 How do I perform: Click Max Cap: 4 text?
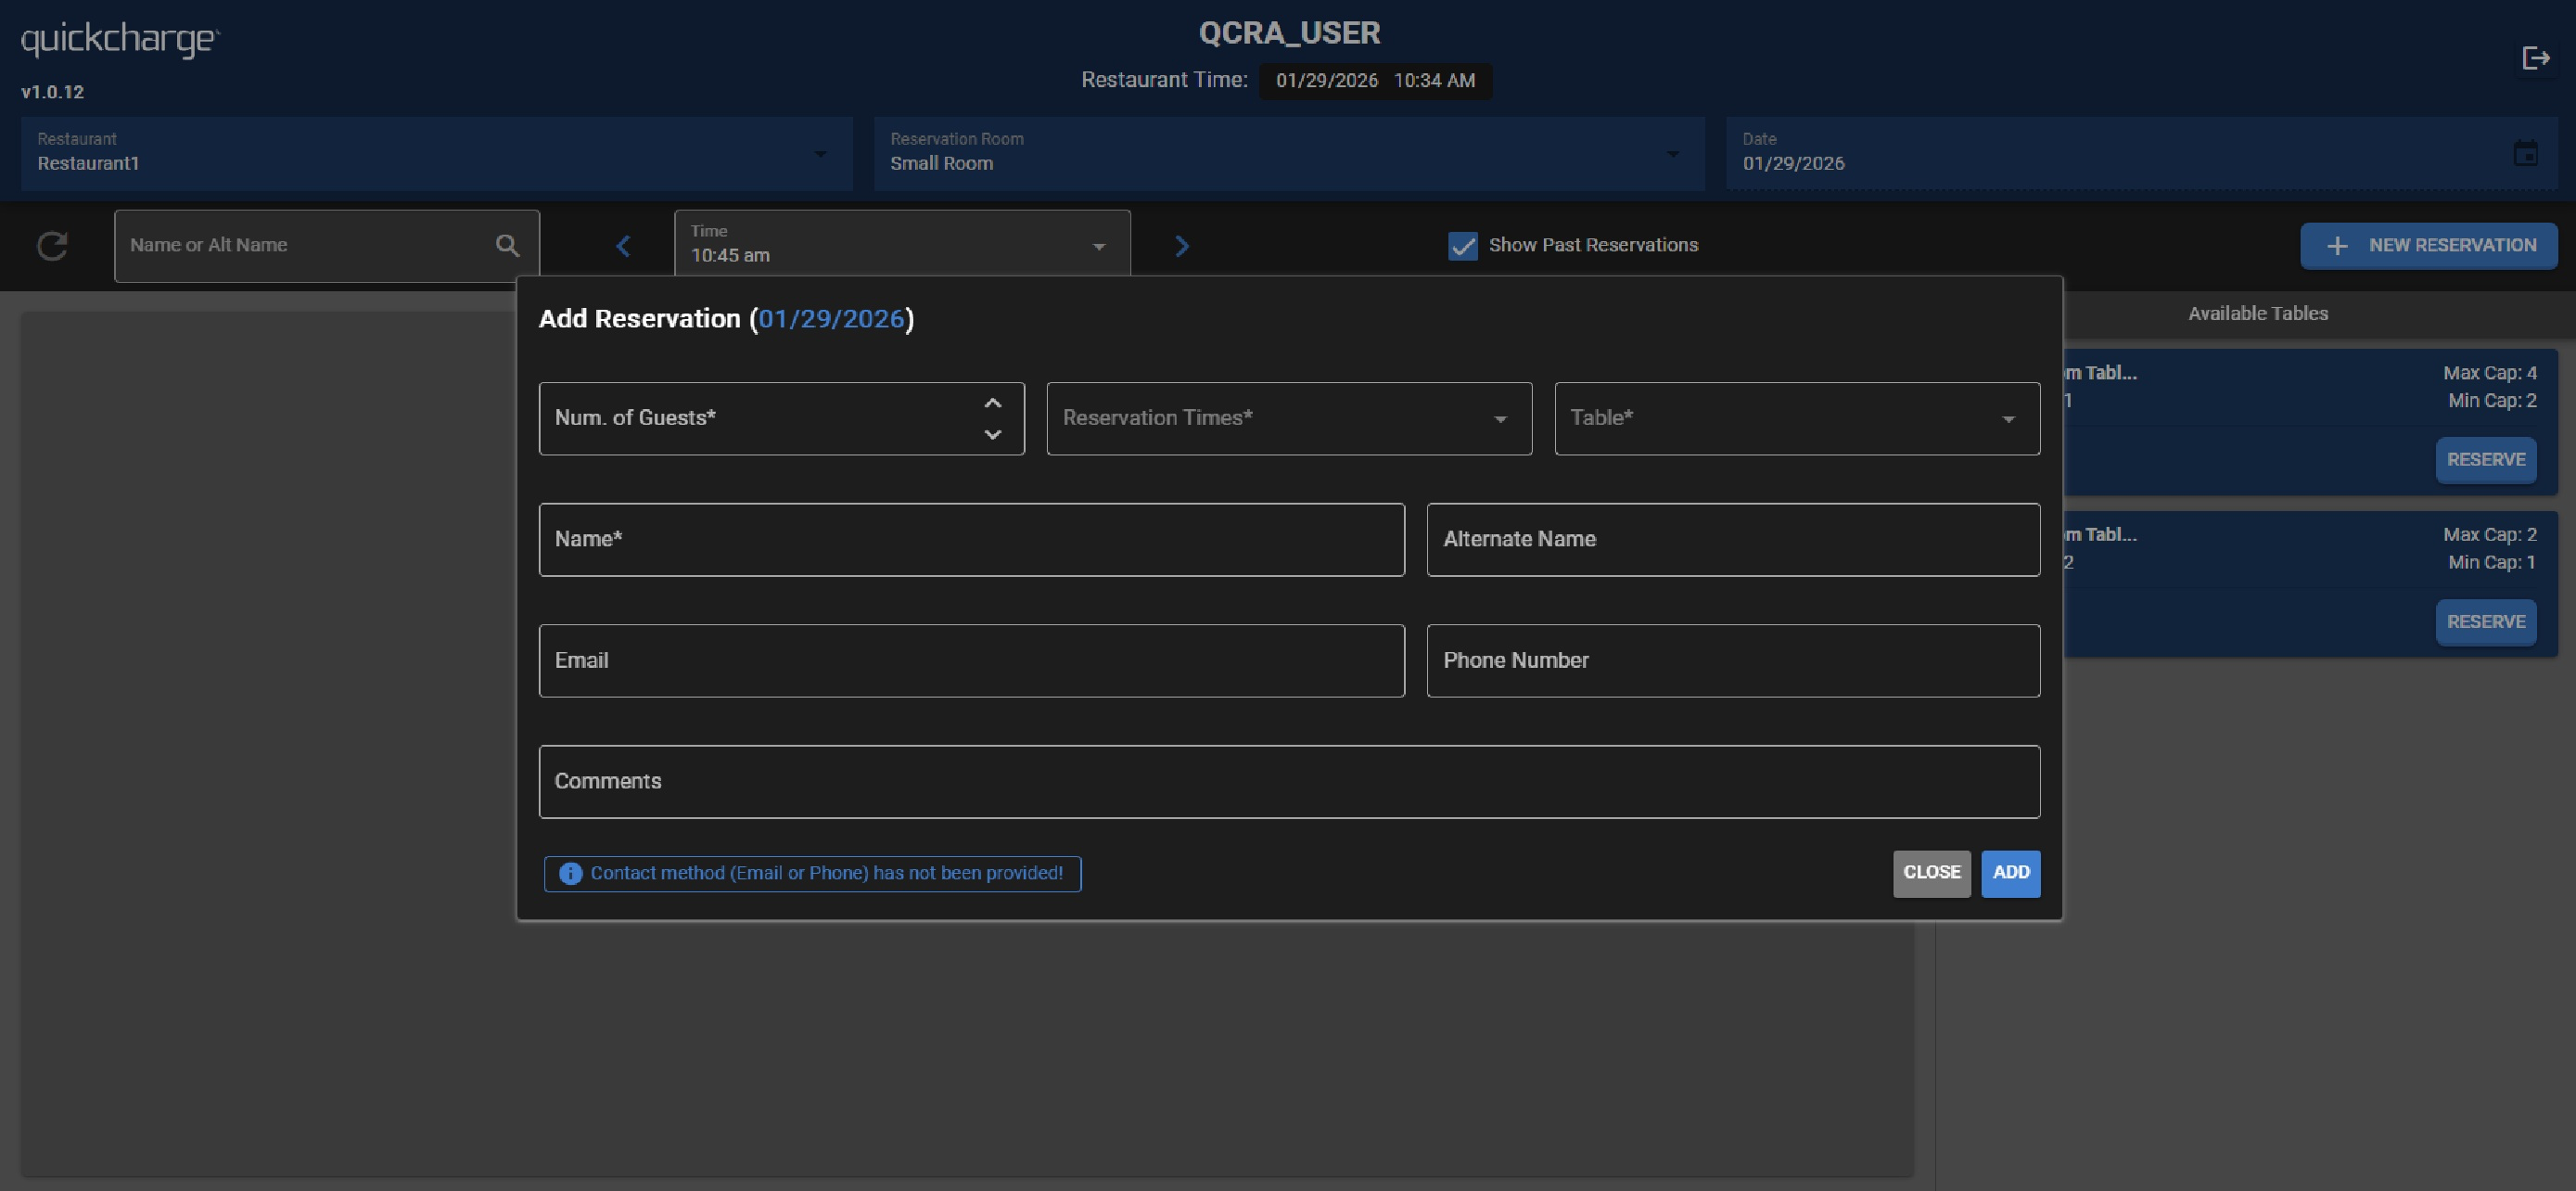click(2489, 373)
